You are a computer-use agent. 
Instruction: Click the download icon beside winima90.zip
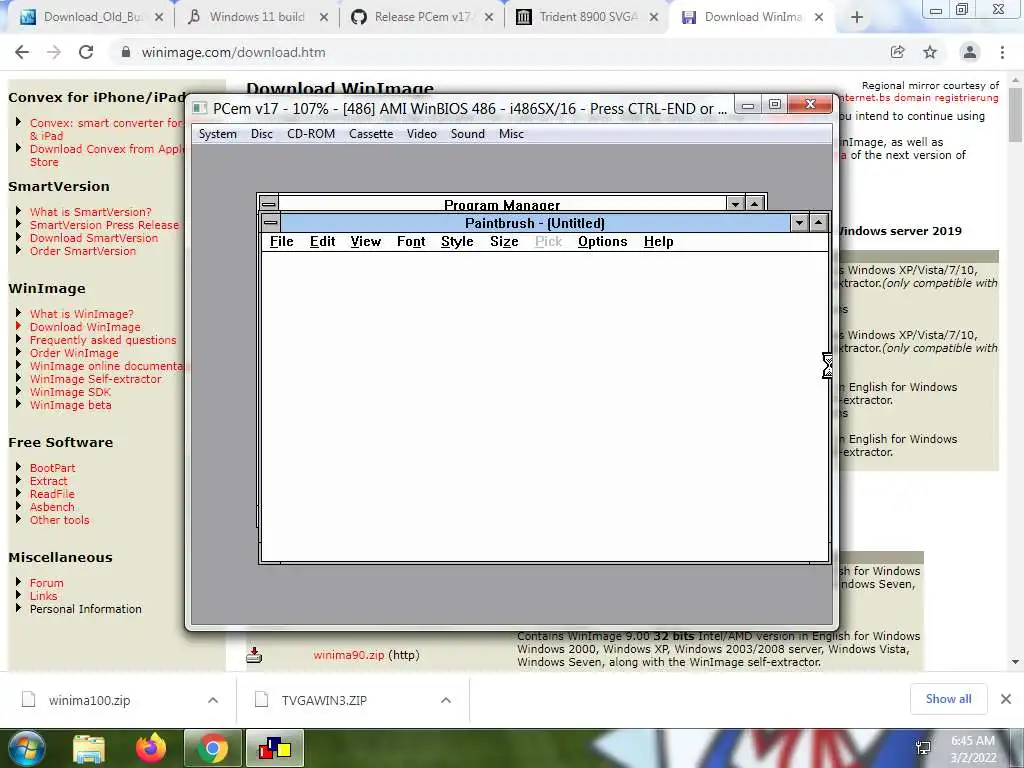254,655
